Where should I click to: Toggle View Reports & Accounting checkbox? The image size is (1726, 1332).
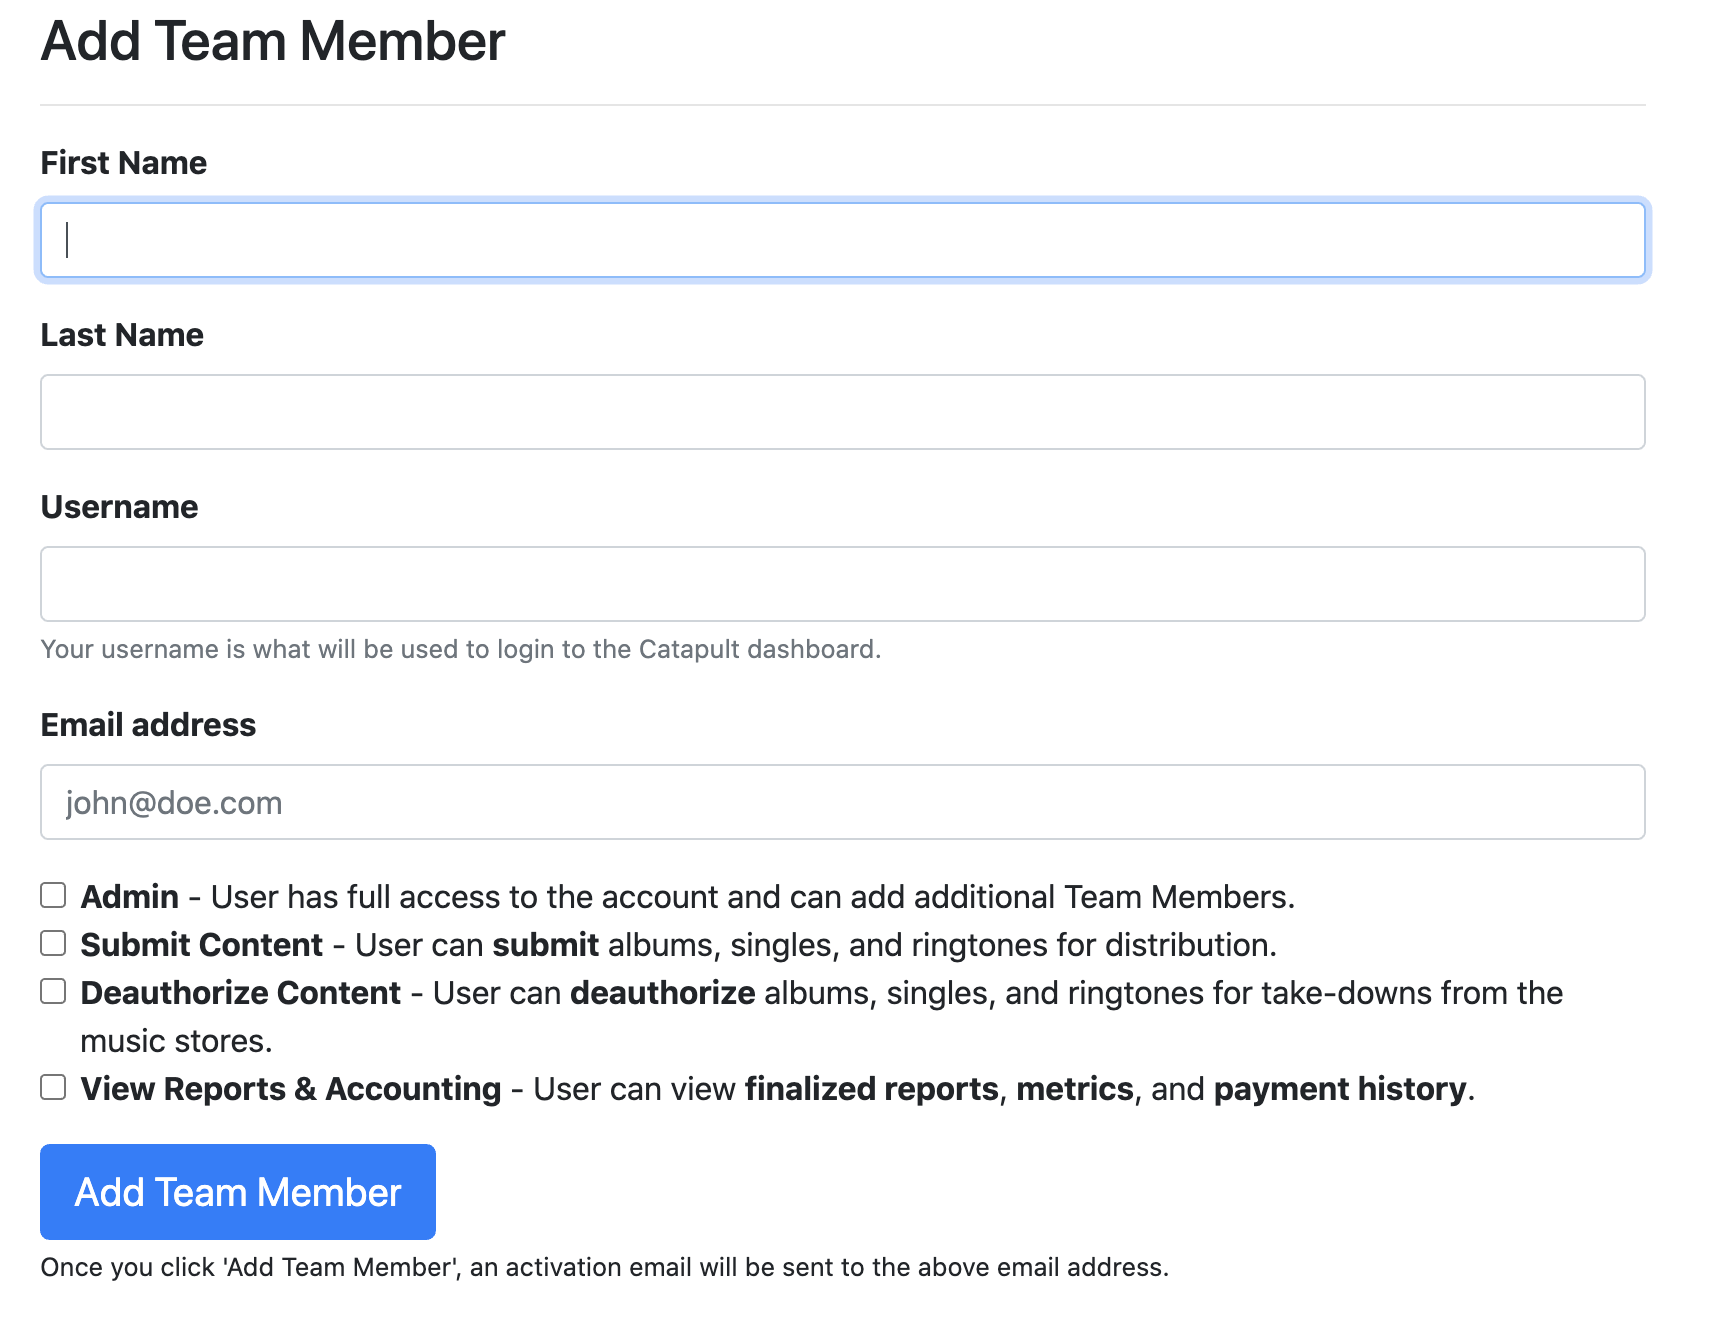pos(53,1087)
